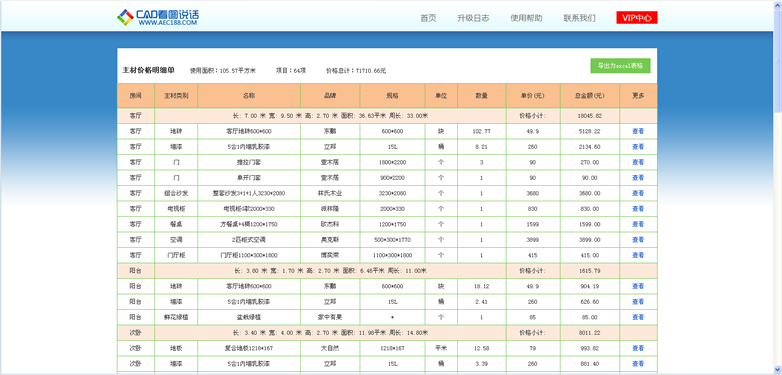
Task: Click 查看 for the 组合沙发 row
Action: (x=638, y=193)
